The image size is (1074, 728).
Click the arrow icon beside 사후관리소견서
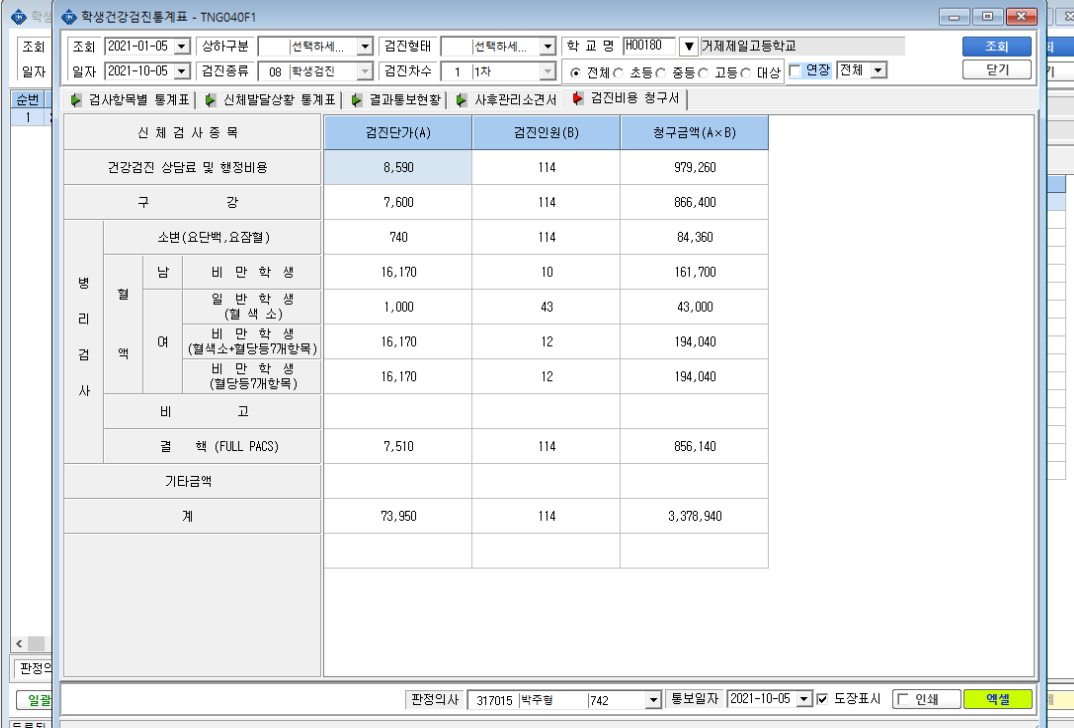(x=461, y=100)
